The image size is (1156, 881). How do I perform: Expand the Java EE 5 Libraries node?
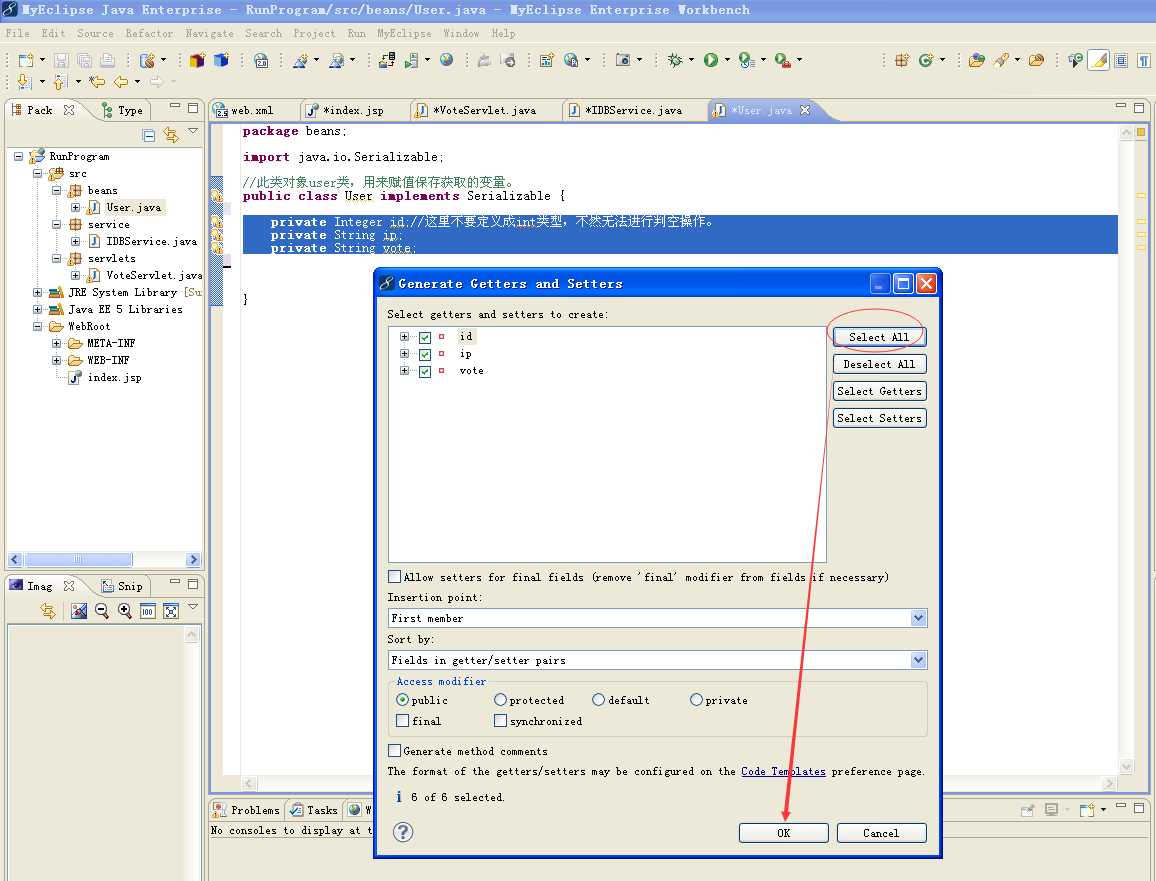tap(37, 309)
